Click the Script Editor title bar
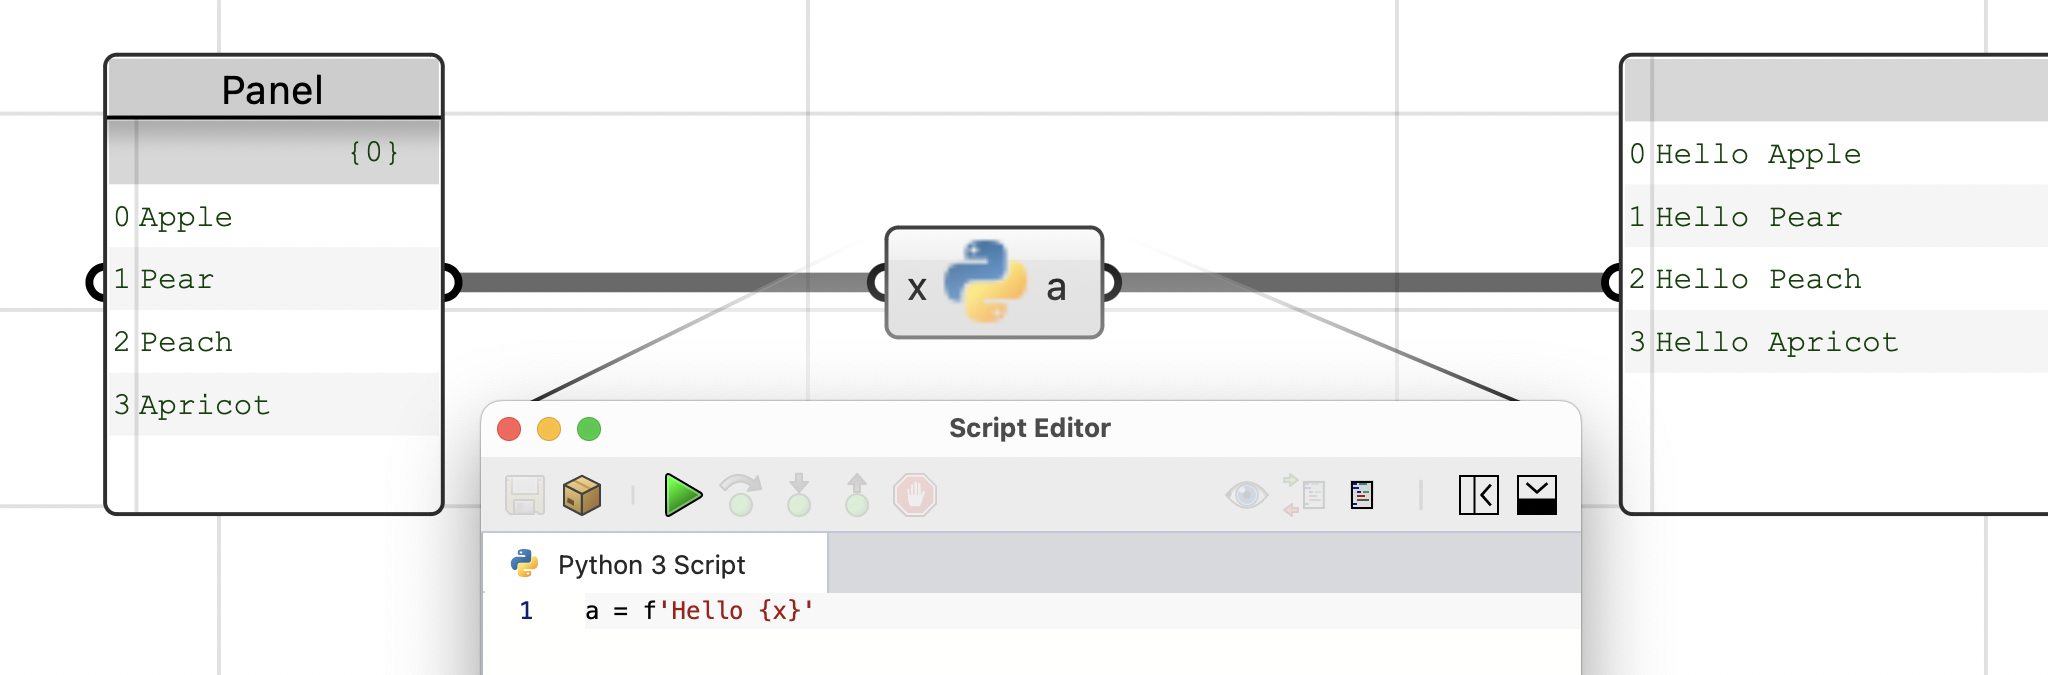Screen dimensions: 2048x675 click(1030, 428)
